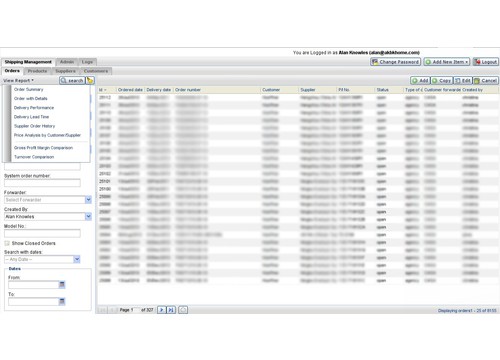Click the Logout button
This screenshot has height=360, width=500.
pyautogui.click(x=486, y=62)
